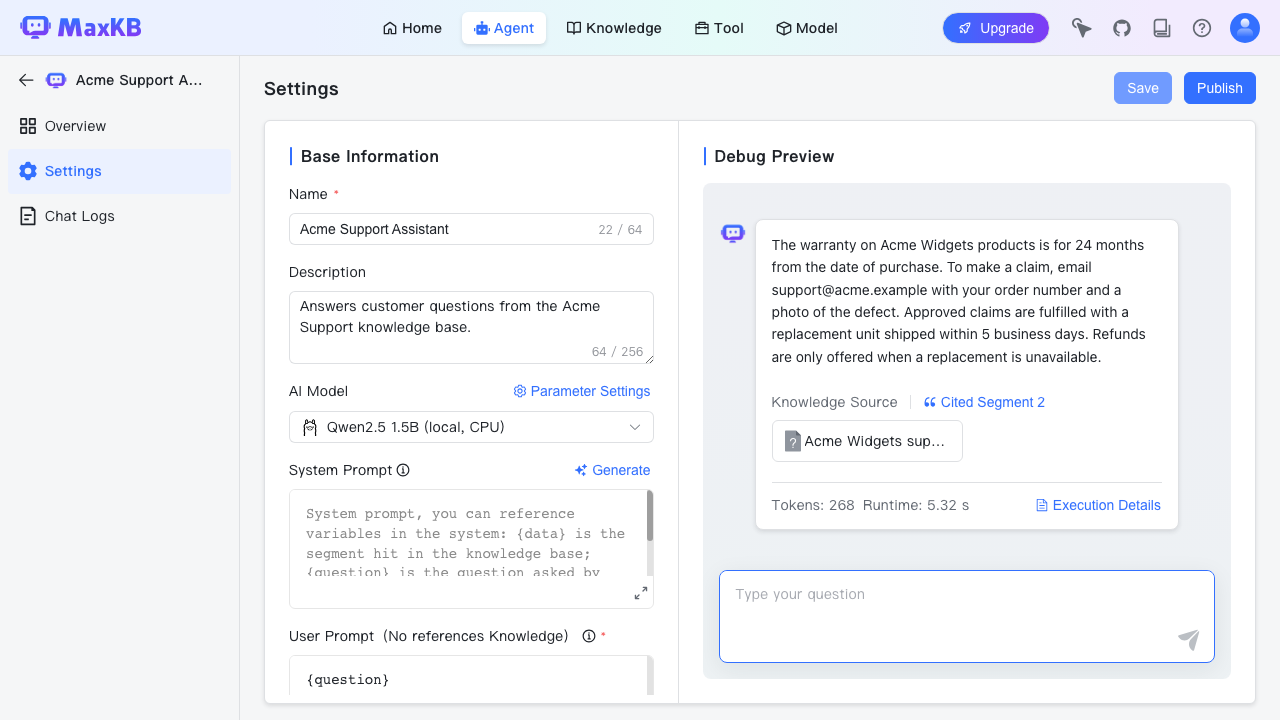Click the "Tokens: 268" text
The width and height of the screenshot is (1280, 720).
pyautogui.click(x=813, y=505)
